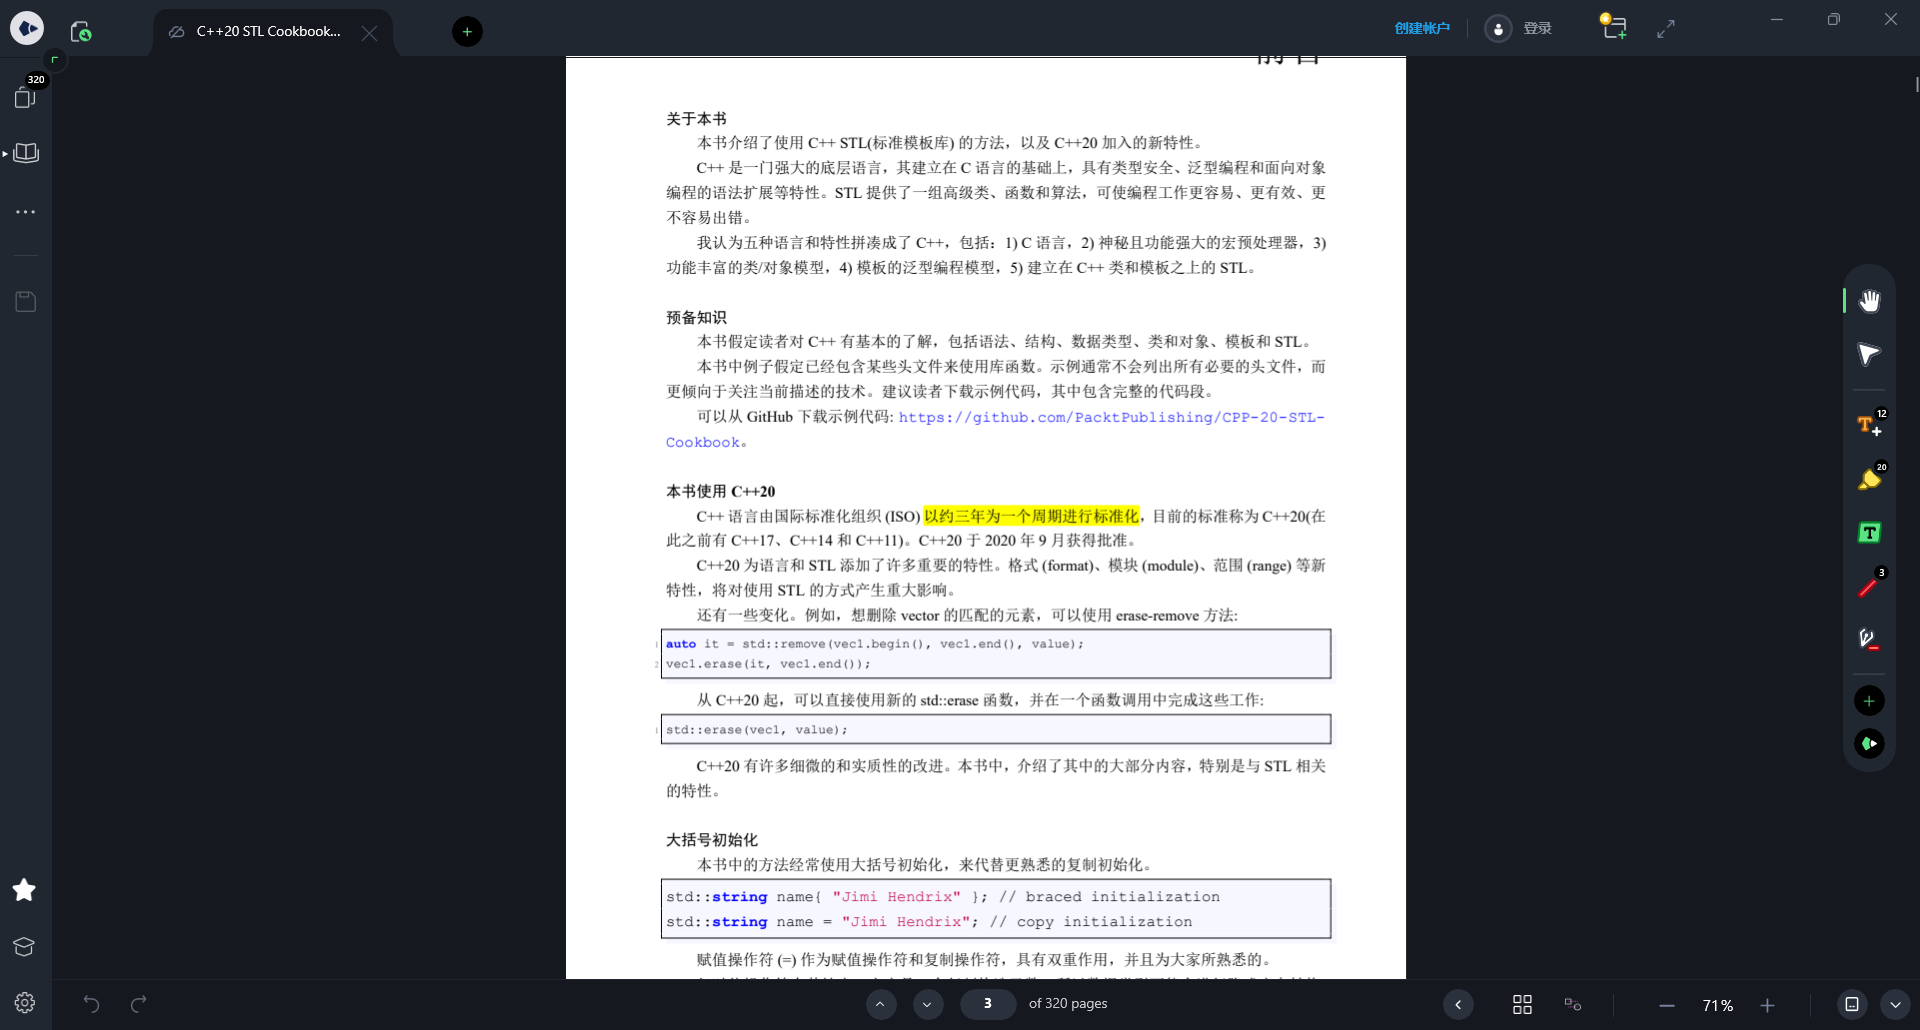1920x1030 pixels.
Task: Click the braced initialization code line
Action: point(943,897)
